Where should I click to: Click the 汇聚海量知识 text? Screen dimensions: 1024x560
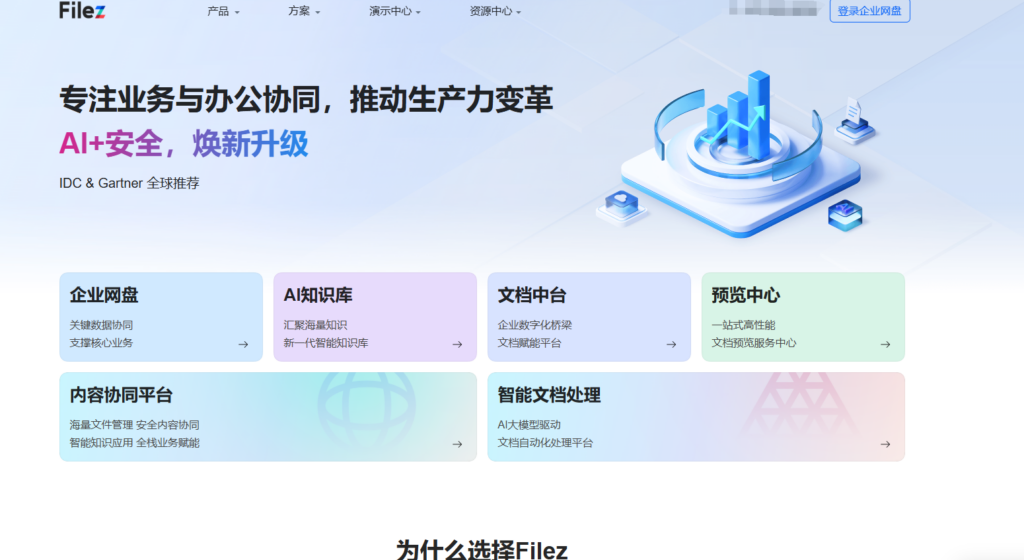[315, 325]
